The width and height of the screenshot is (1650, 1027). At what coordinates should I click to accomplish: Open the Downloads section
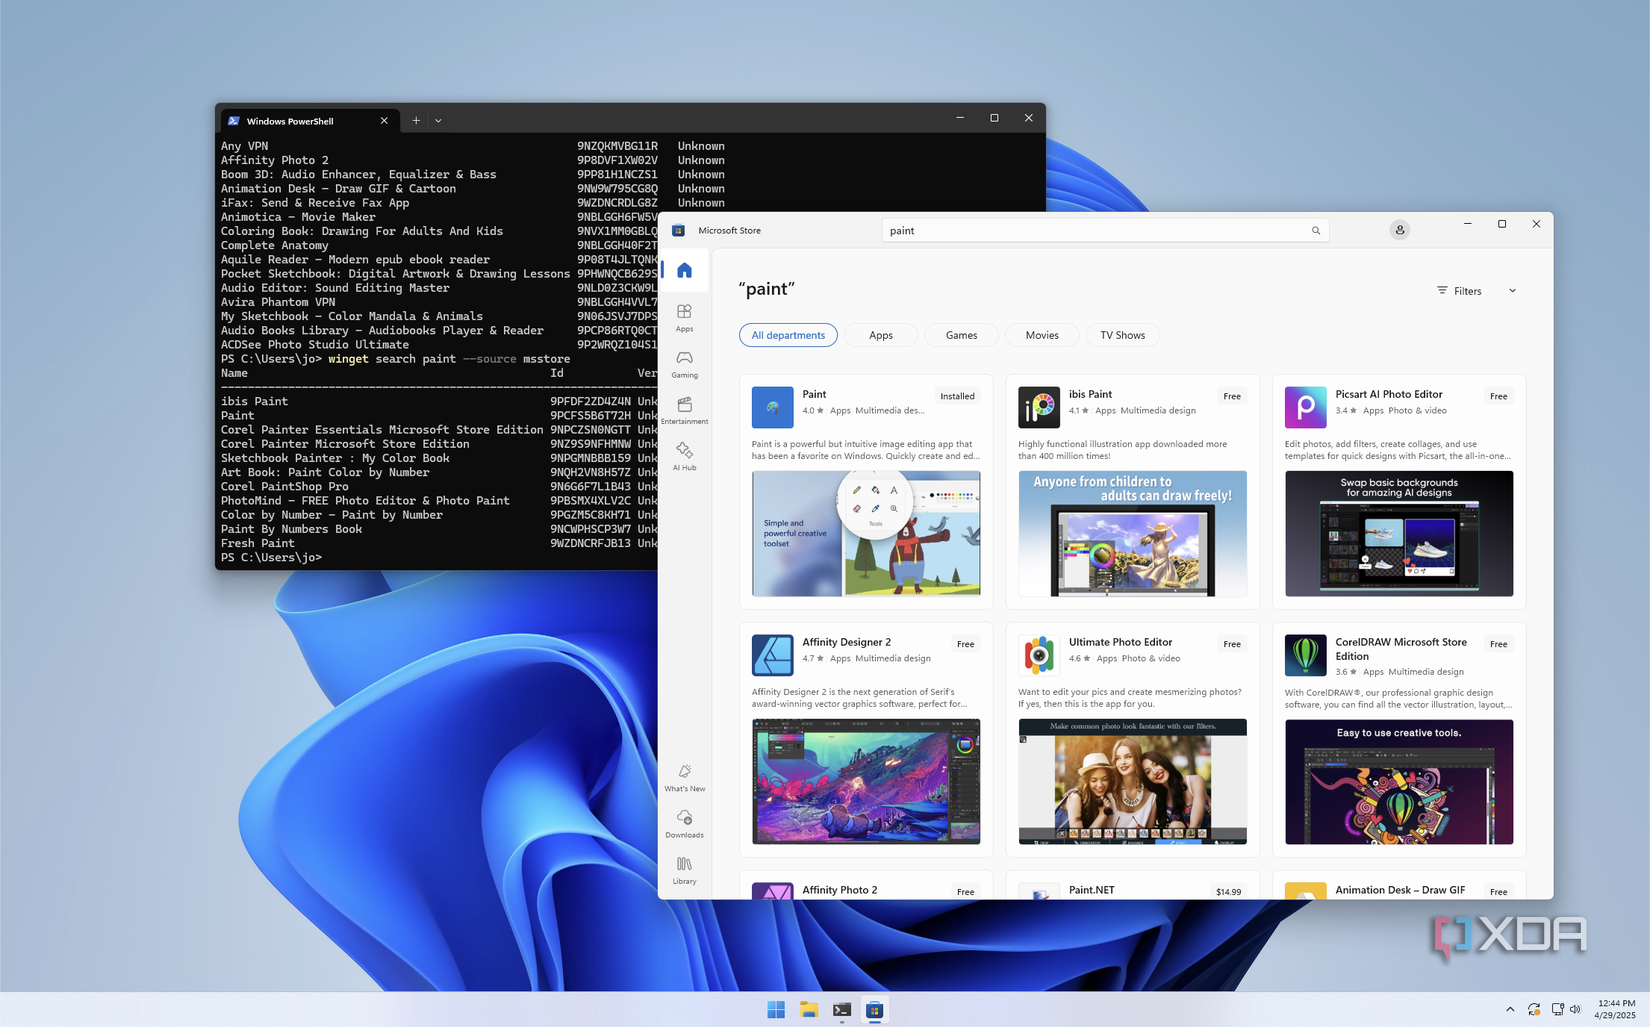pyautogui.click(x=685, y=824)
